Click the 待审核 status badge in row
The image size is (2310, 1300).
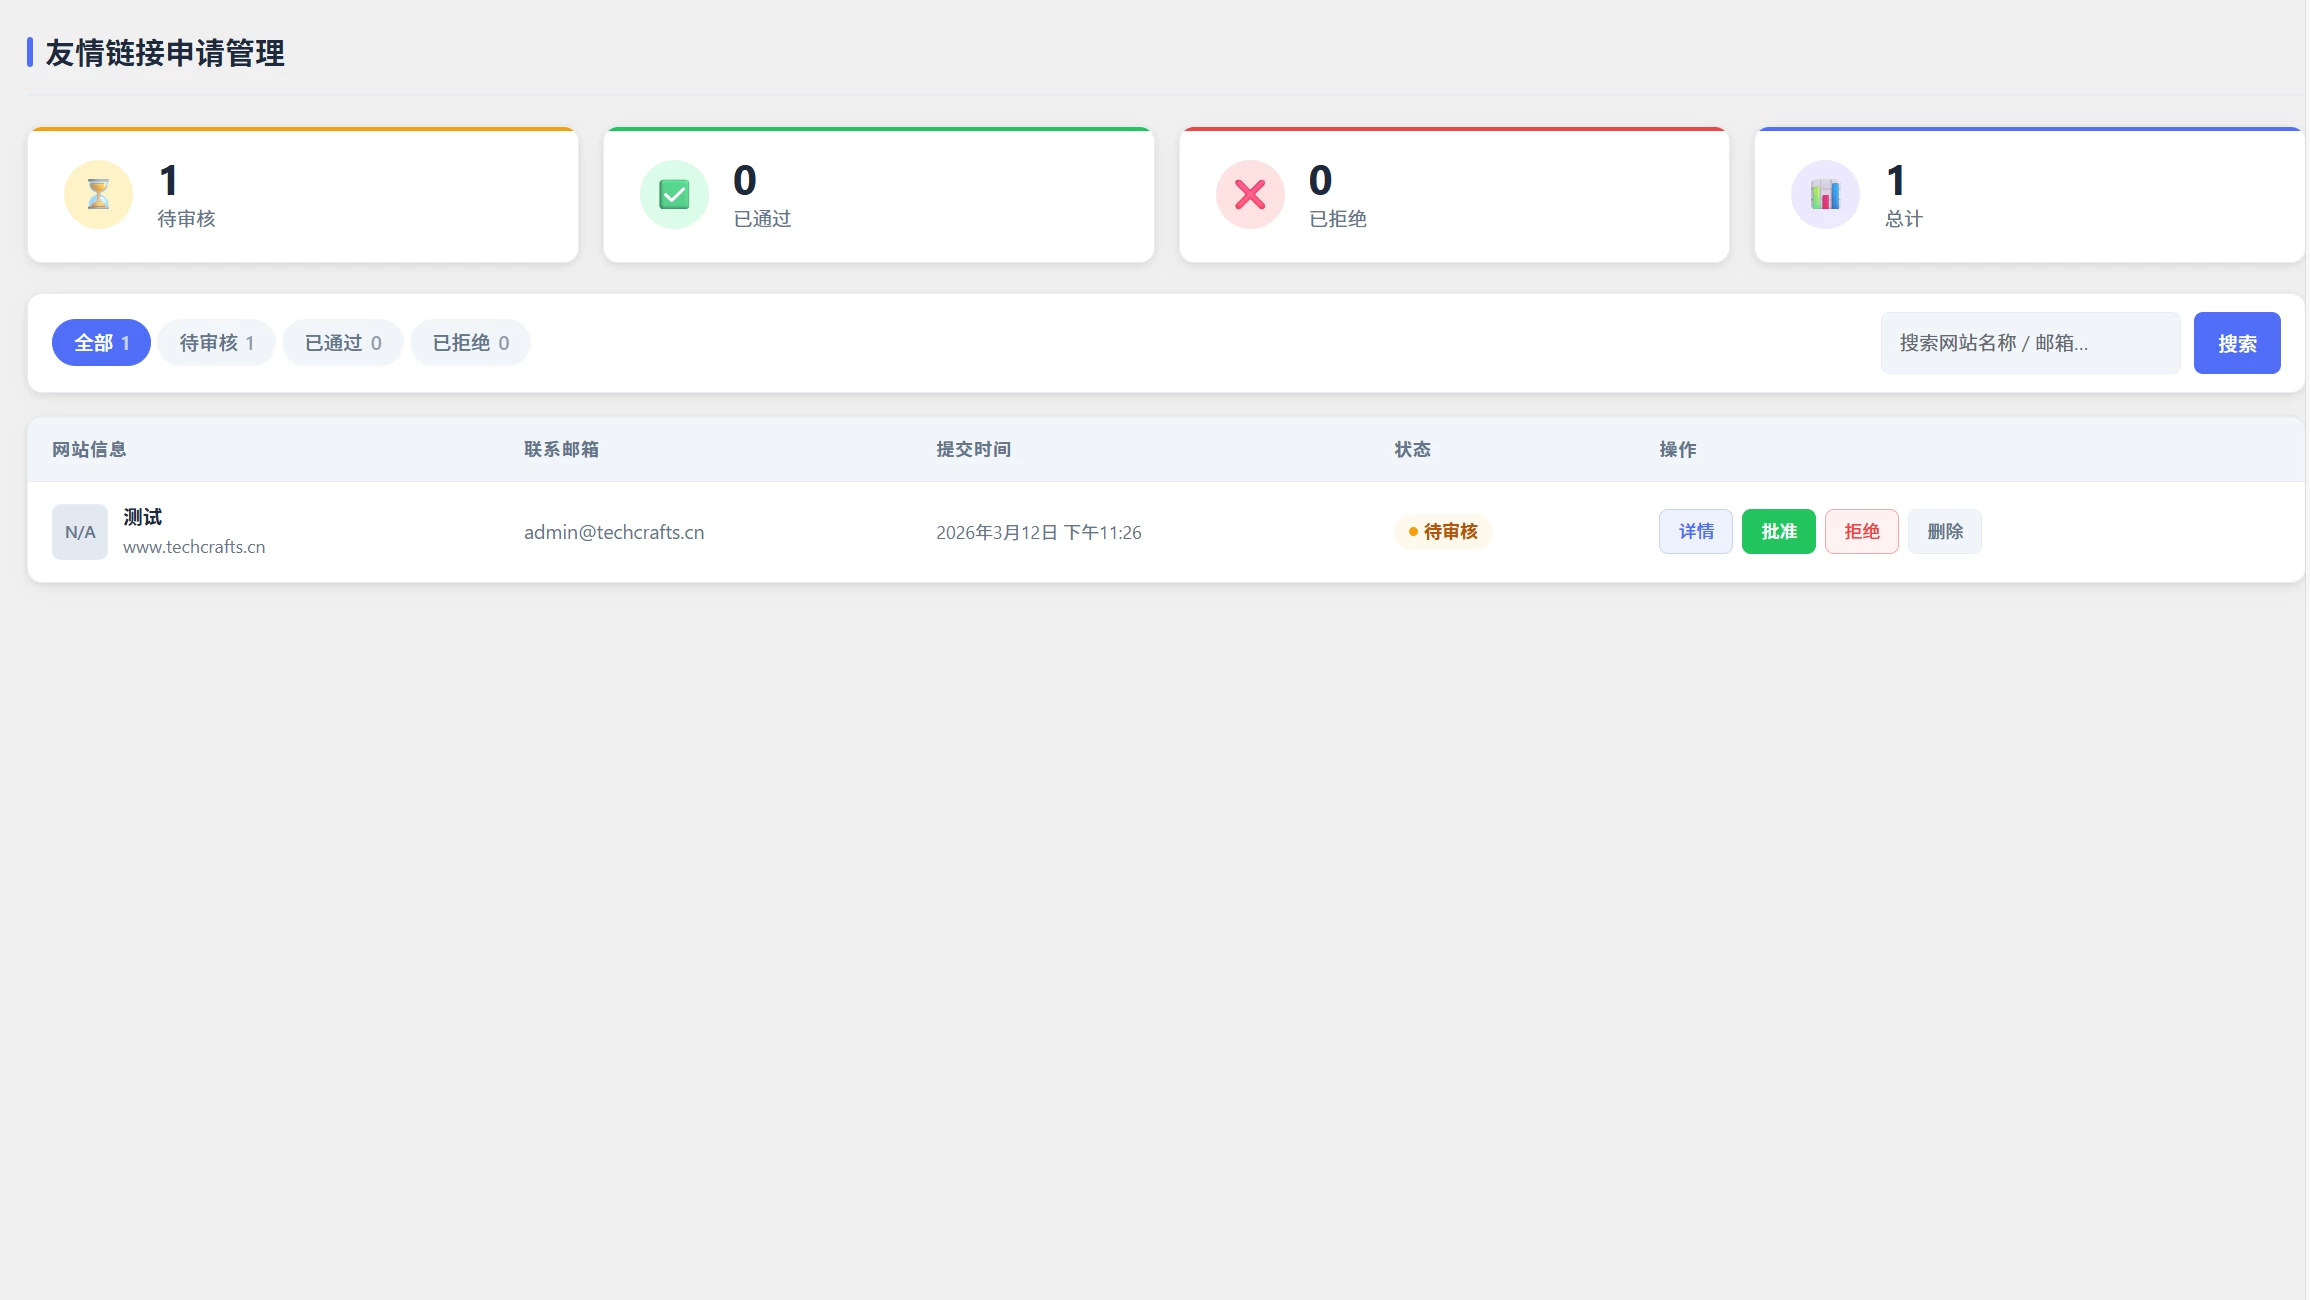1443,532
